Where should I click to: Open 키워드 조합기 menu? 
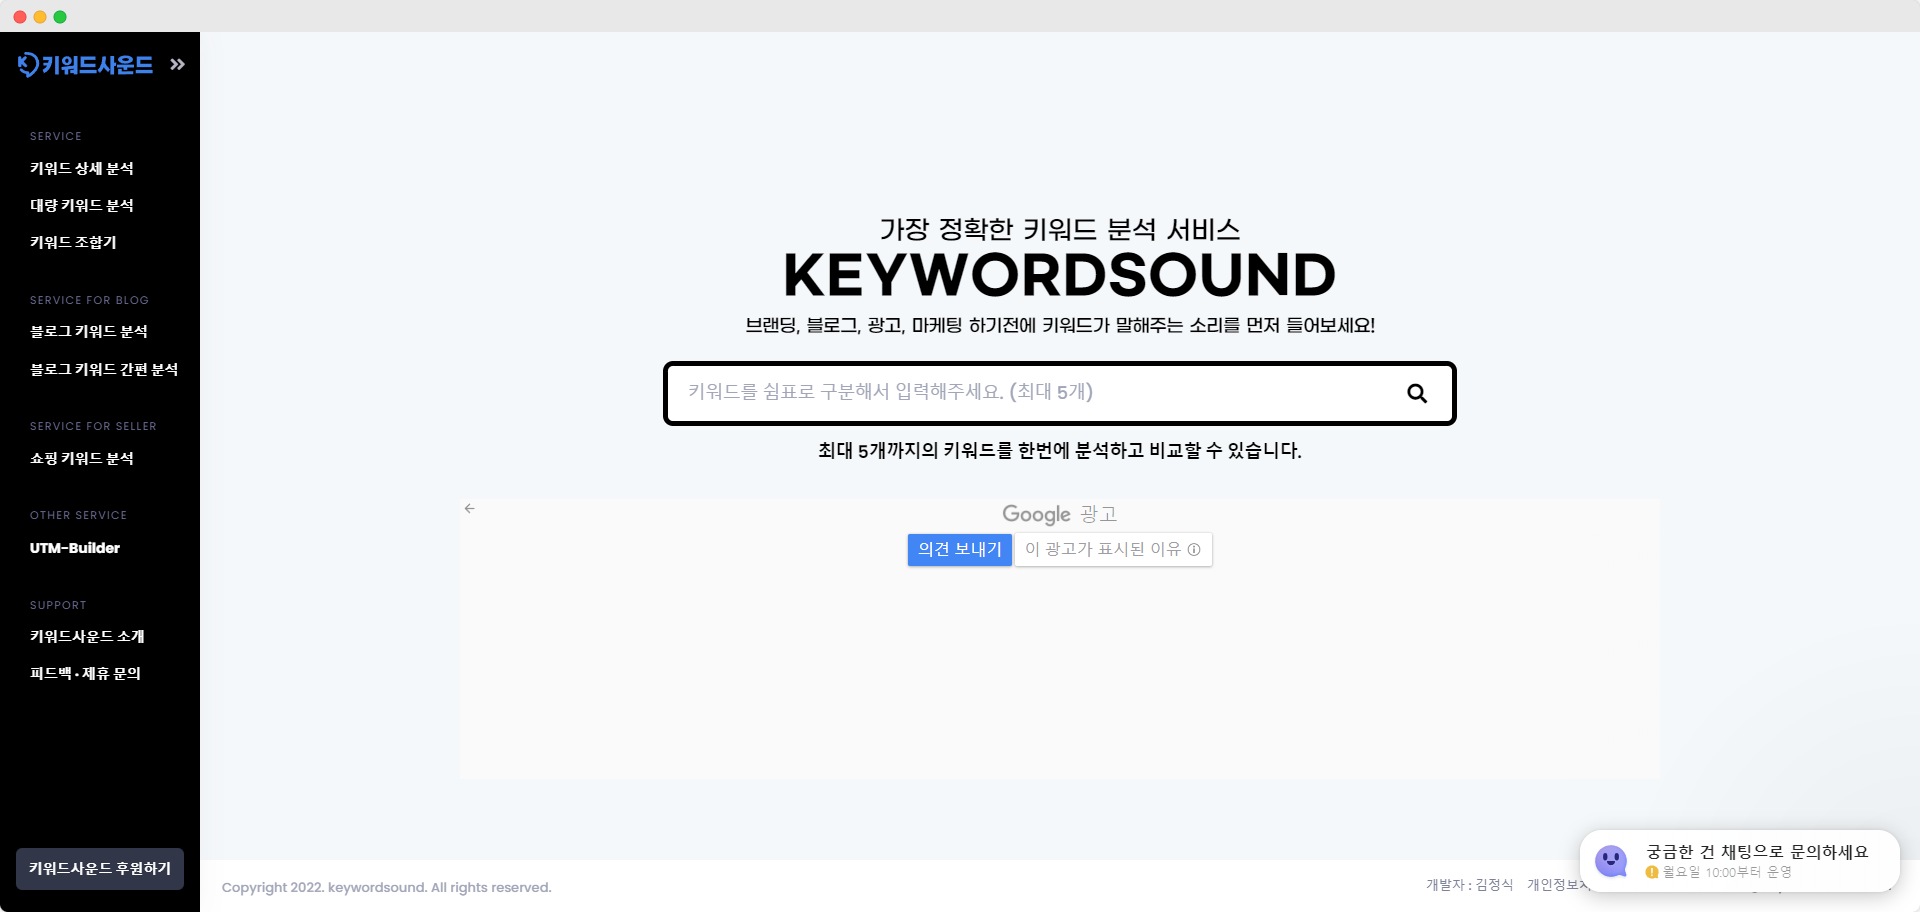(x=73, y=242)
